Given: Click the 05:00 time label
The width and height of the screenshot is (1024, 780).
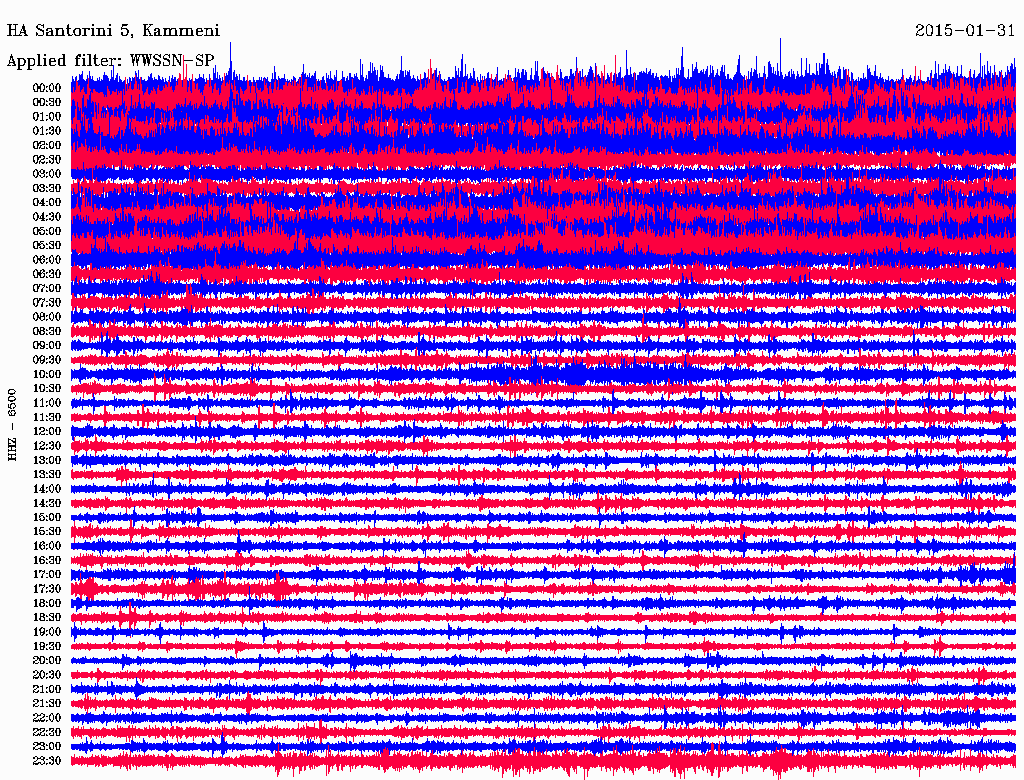Looking at the screenshot, I should 47,231.
